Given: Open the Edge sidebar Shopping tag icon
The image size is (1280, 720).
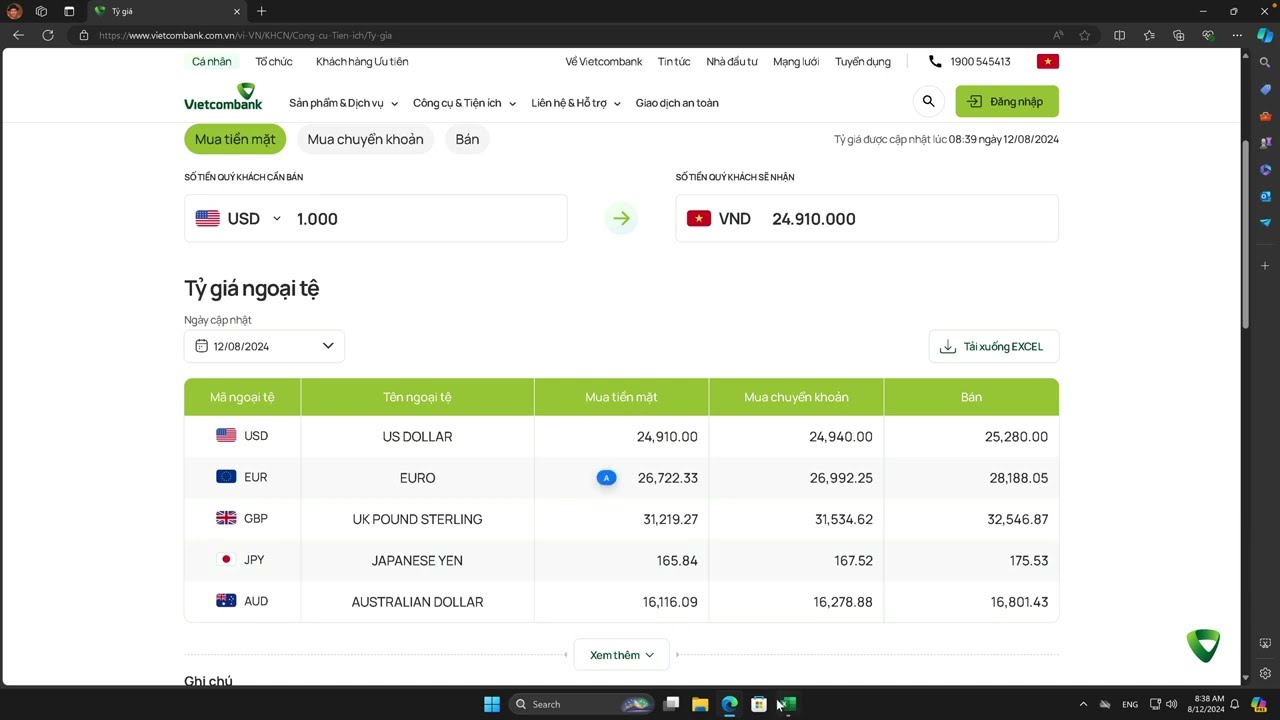Looking at the screenshot, I should pyautogui.click(x=1265, y=89).
